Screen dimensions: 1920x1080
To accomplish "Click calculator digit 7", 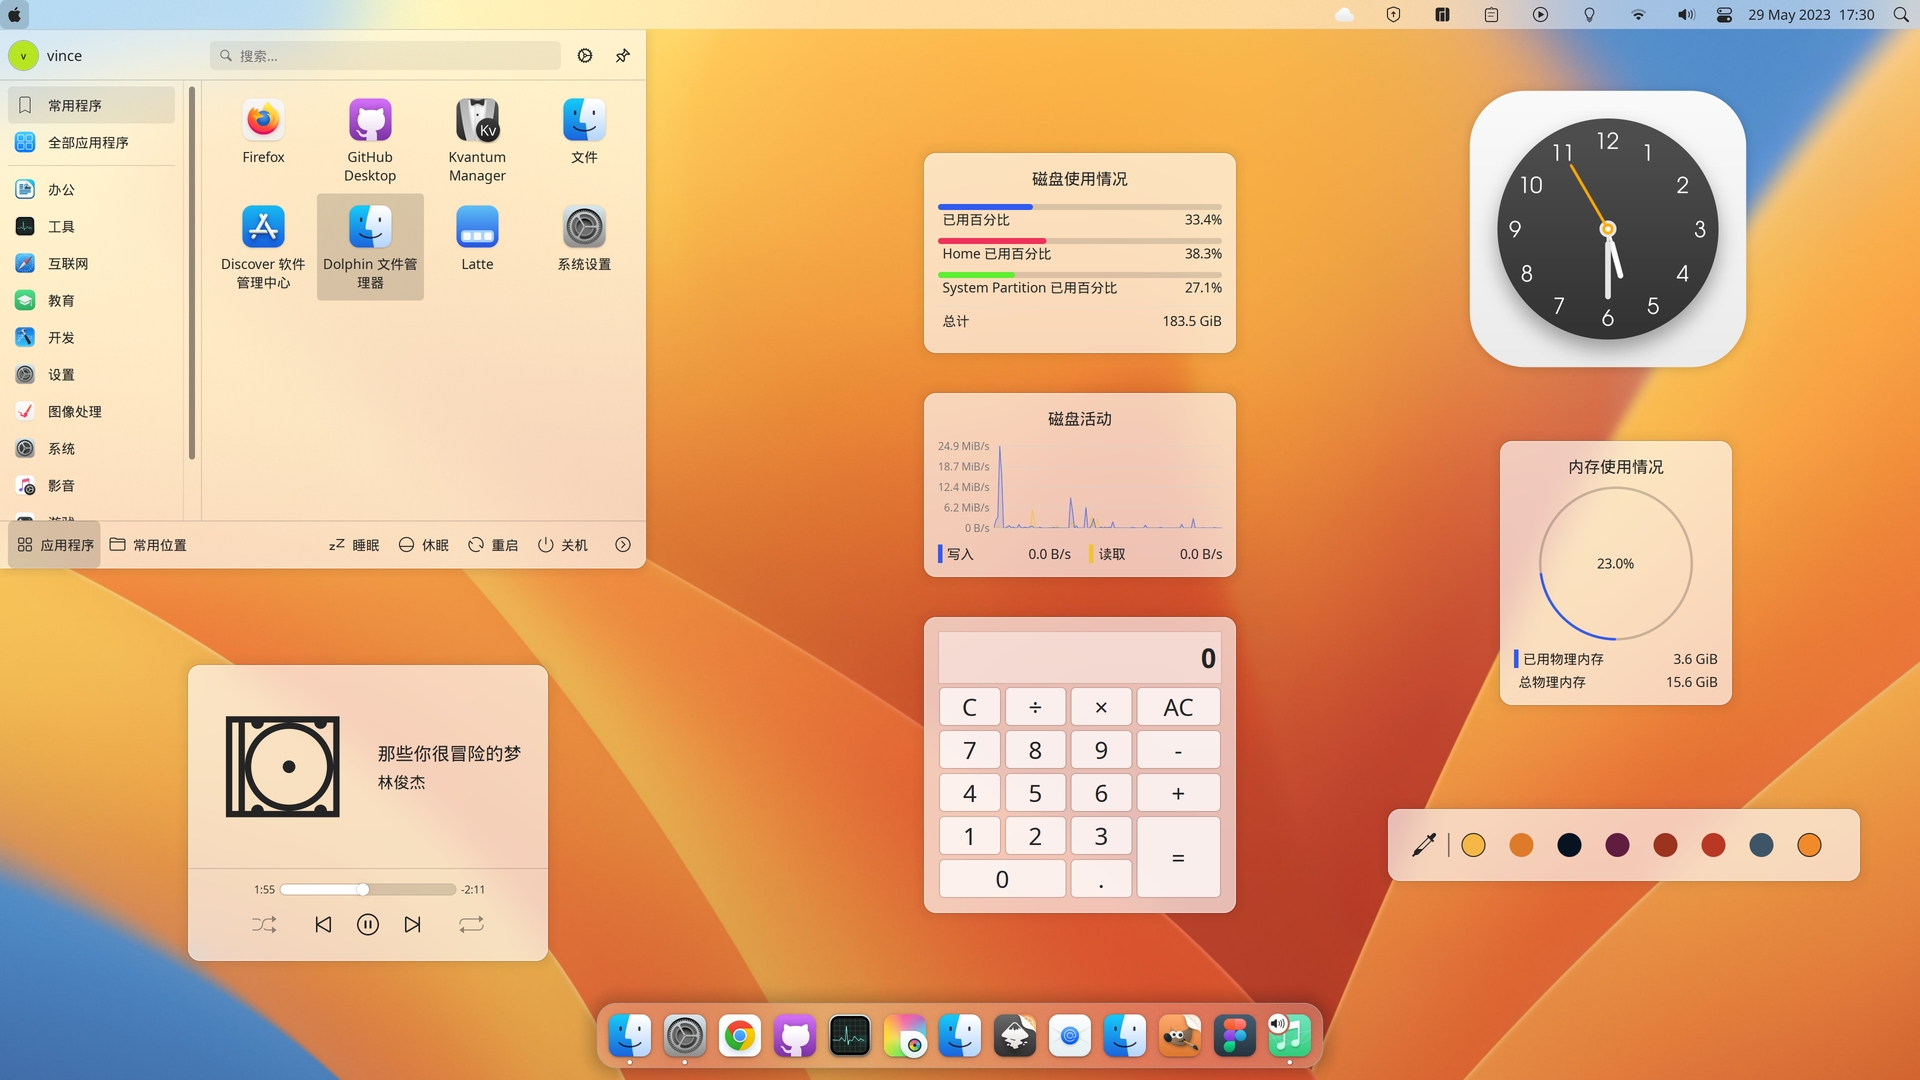I will (969, 750).
